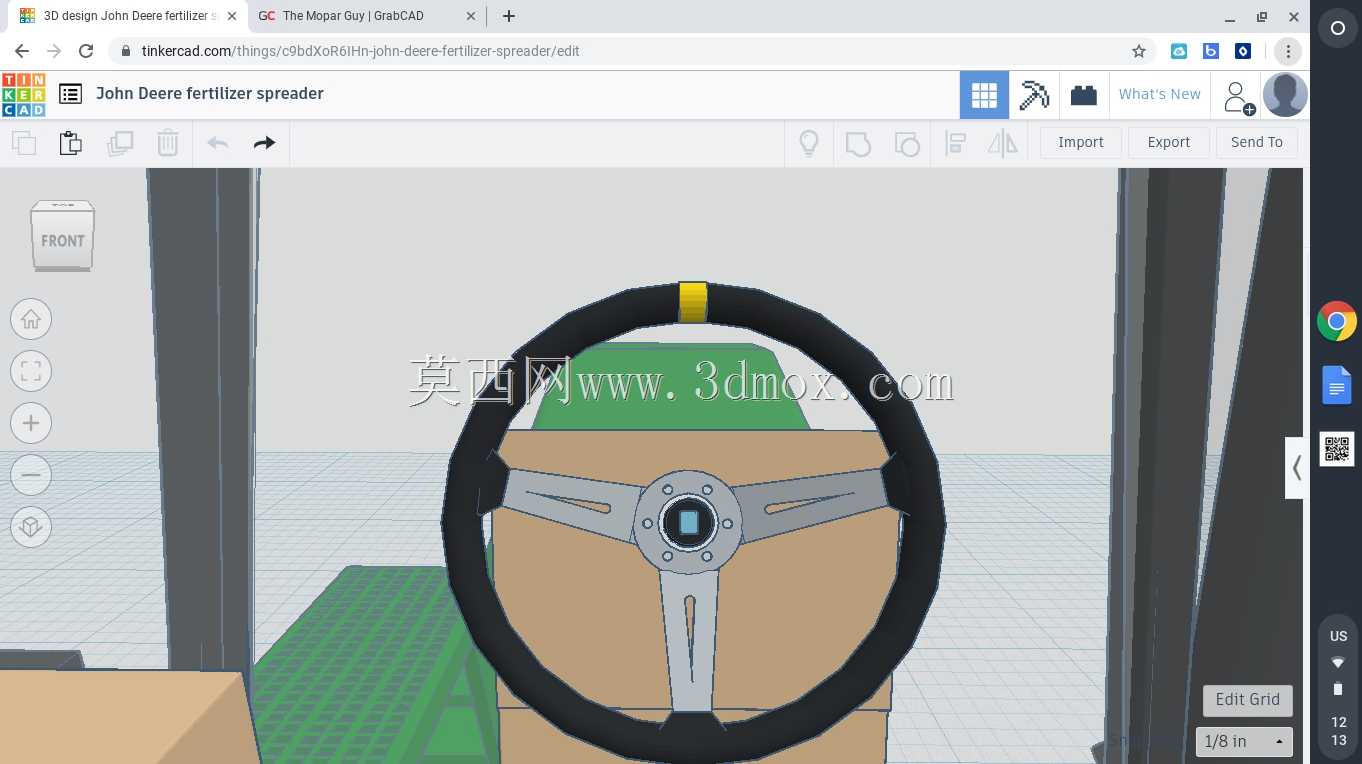Open Chrome from the shelf
The image size is (1362, 764).
(x=1337, y=322)
